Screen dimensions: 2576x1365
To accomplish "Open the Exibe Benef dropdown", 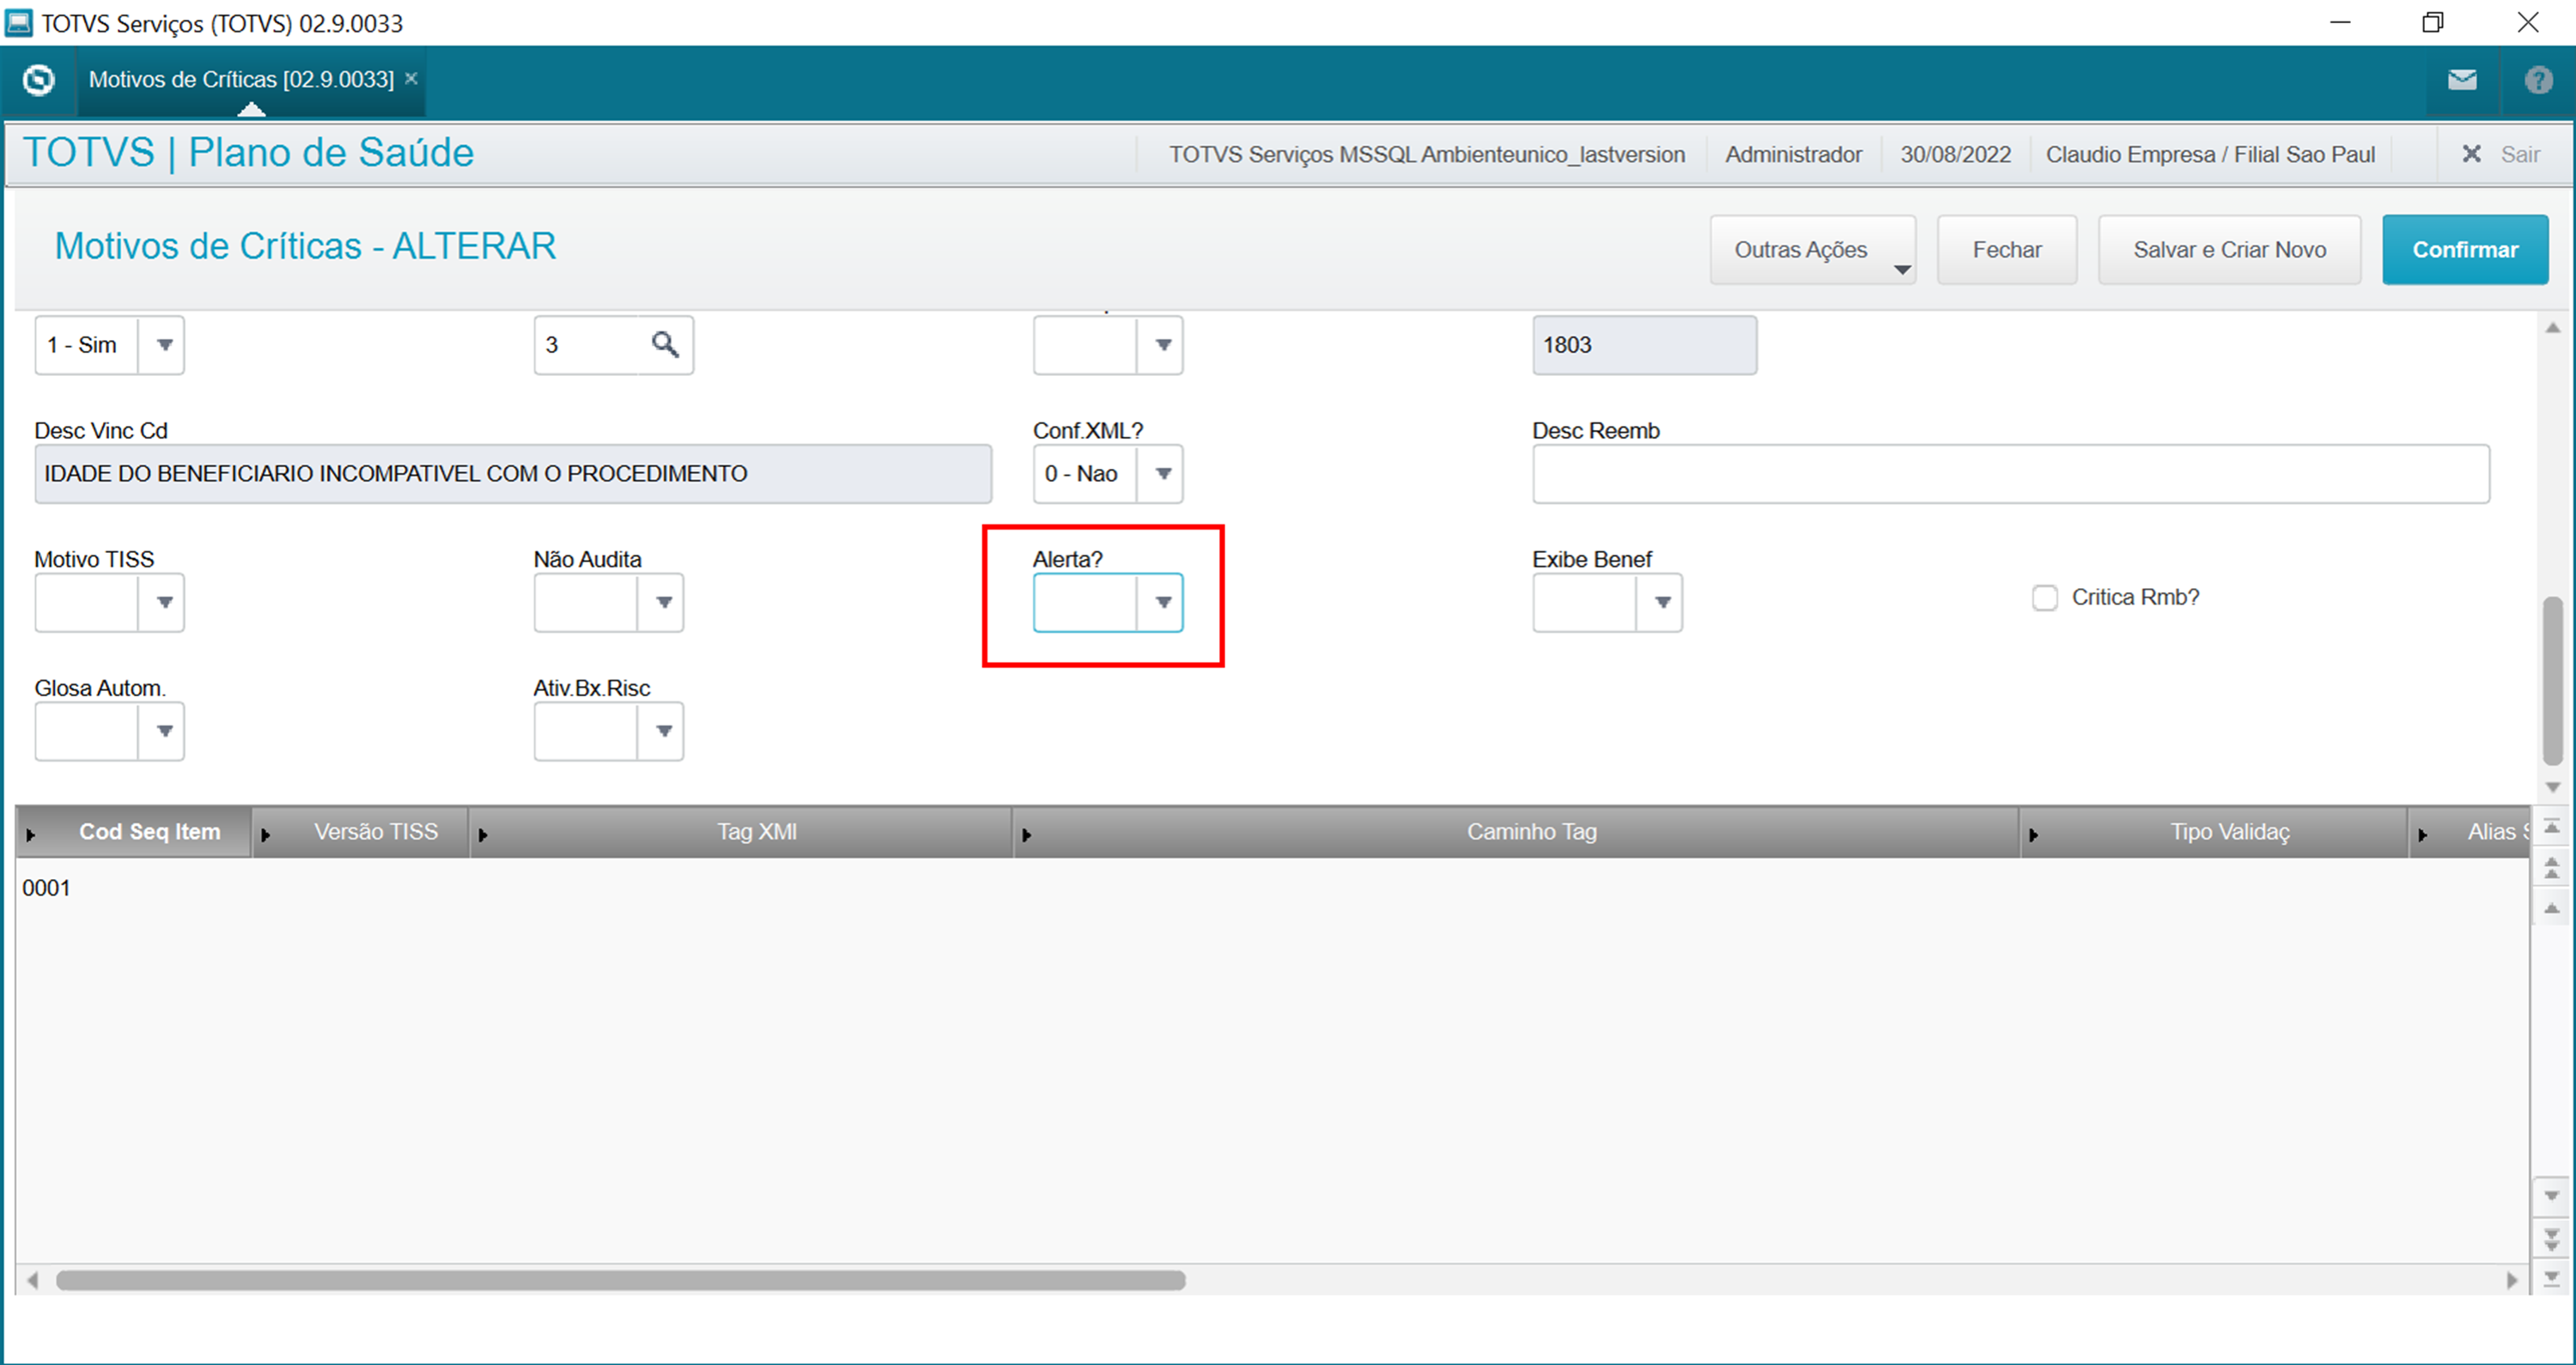I will 1661,602.
